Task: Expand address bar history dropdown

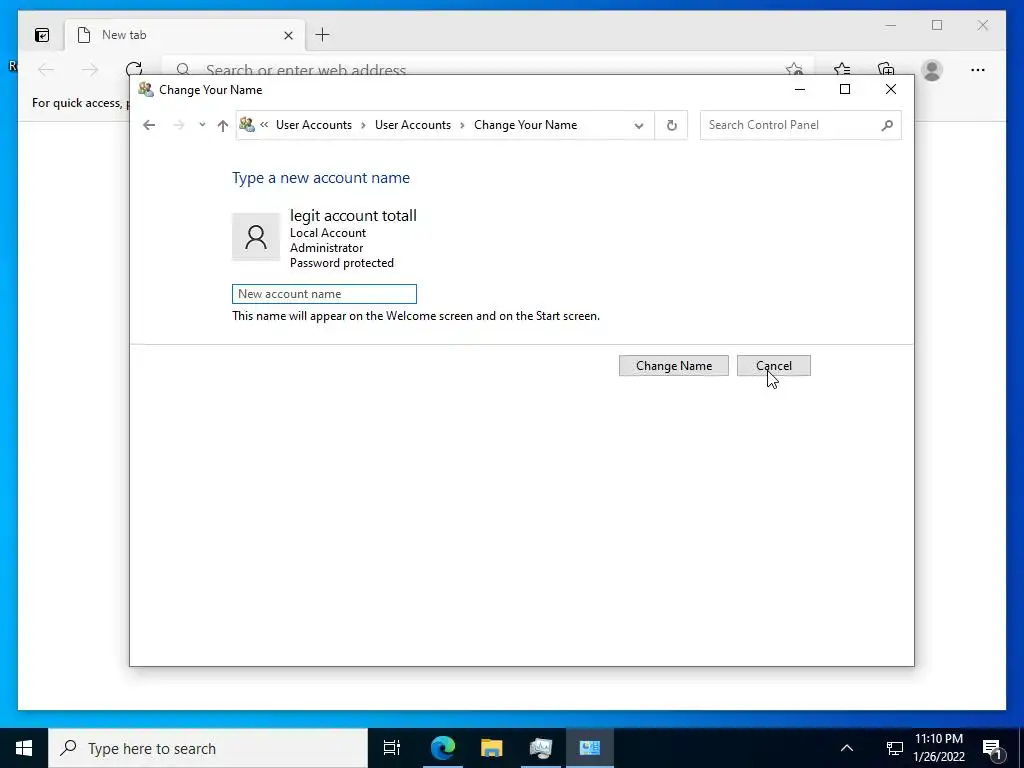Action: click(x=639, y=125)
